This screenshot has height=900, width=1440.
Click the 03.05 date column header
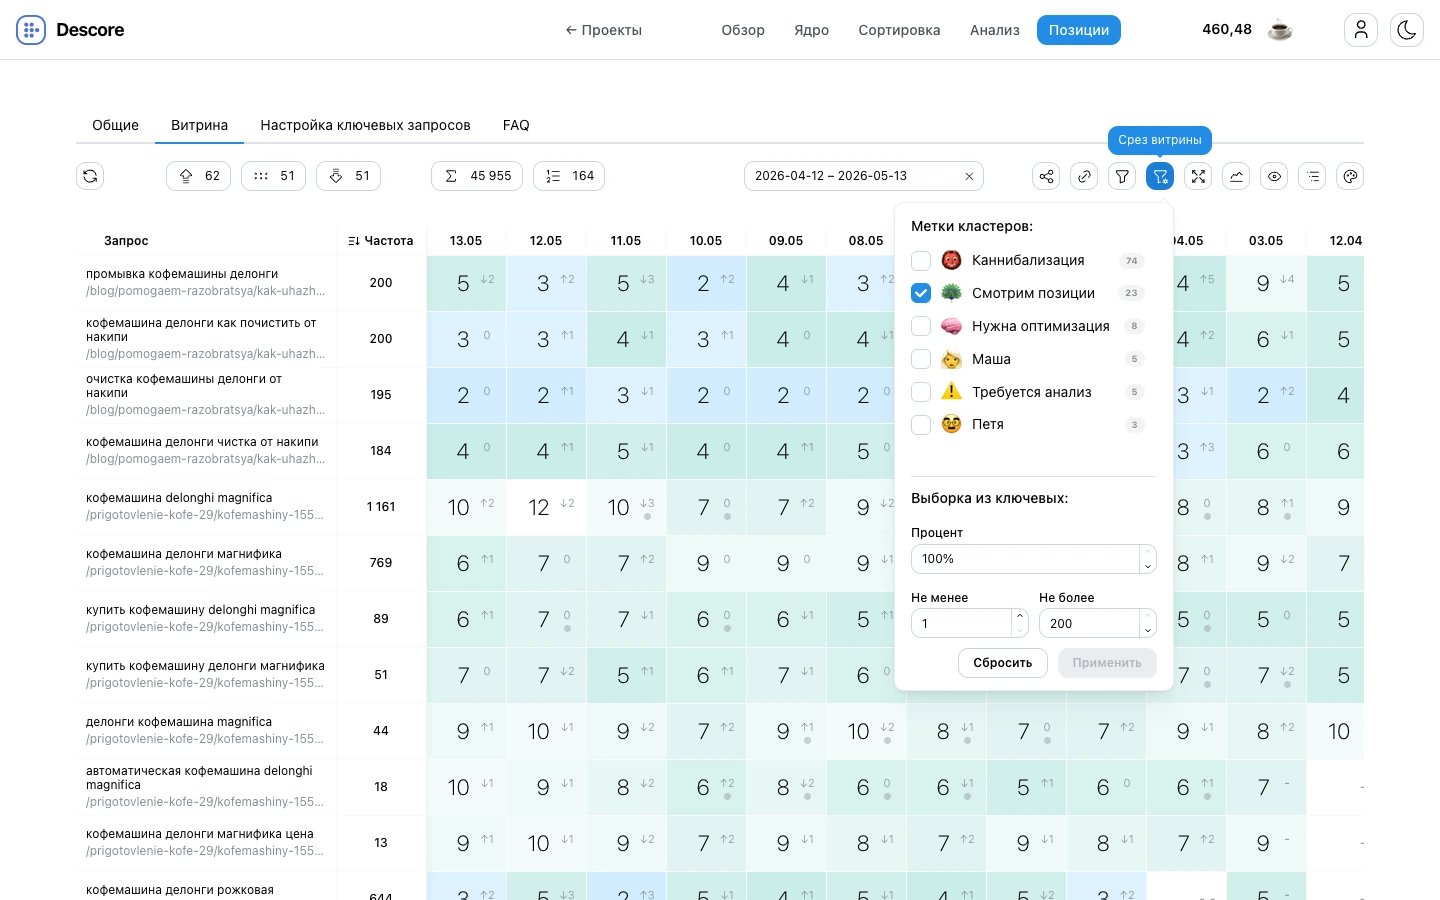click(x=1266, y=241)
